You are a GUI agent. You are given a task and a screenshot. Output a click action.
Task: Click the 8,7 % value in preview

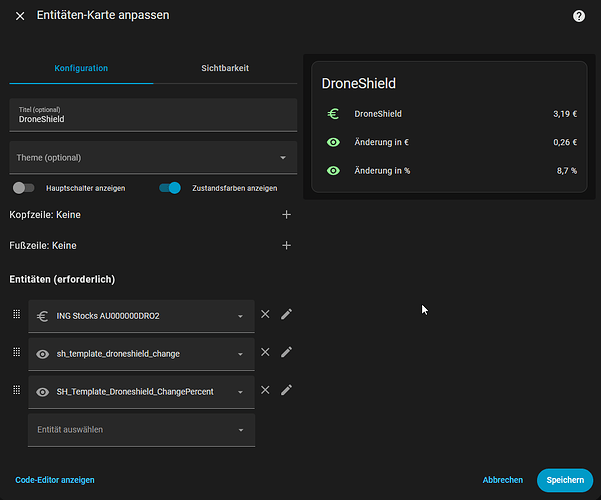click(x=567, y=171)
